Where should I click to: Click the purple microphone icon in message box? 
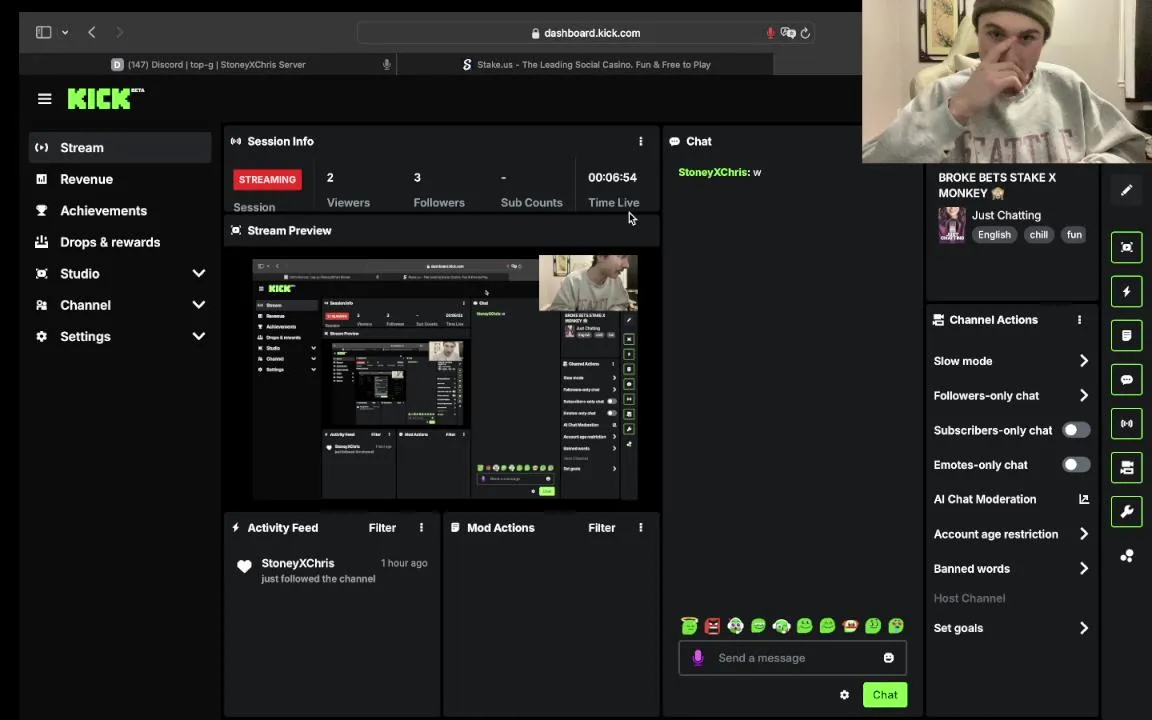(698, 658)
